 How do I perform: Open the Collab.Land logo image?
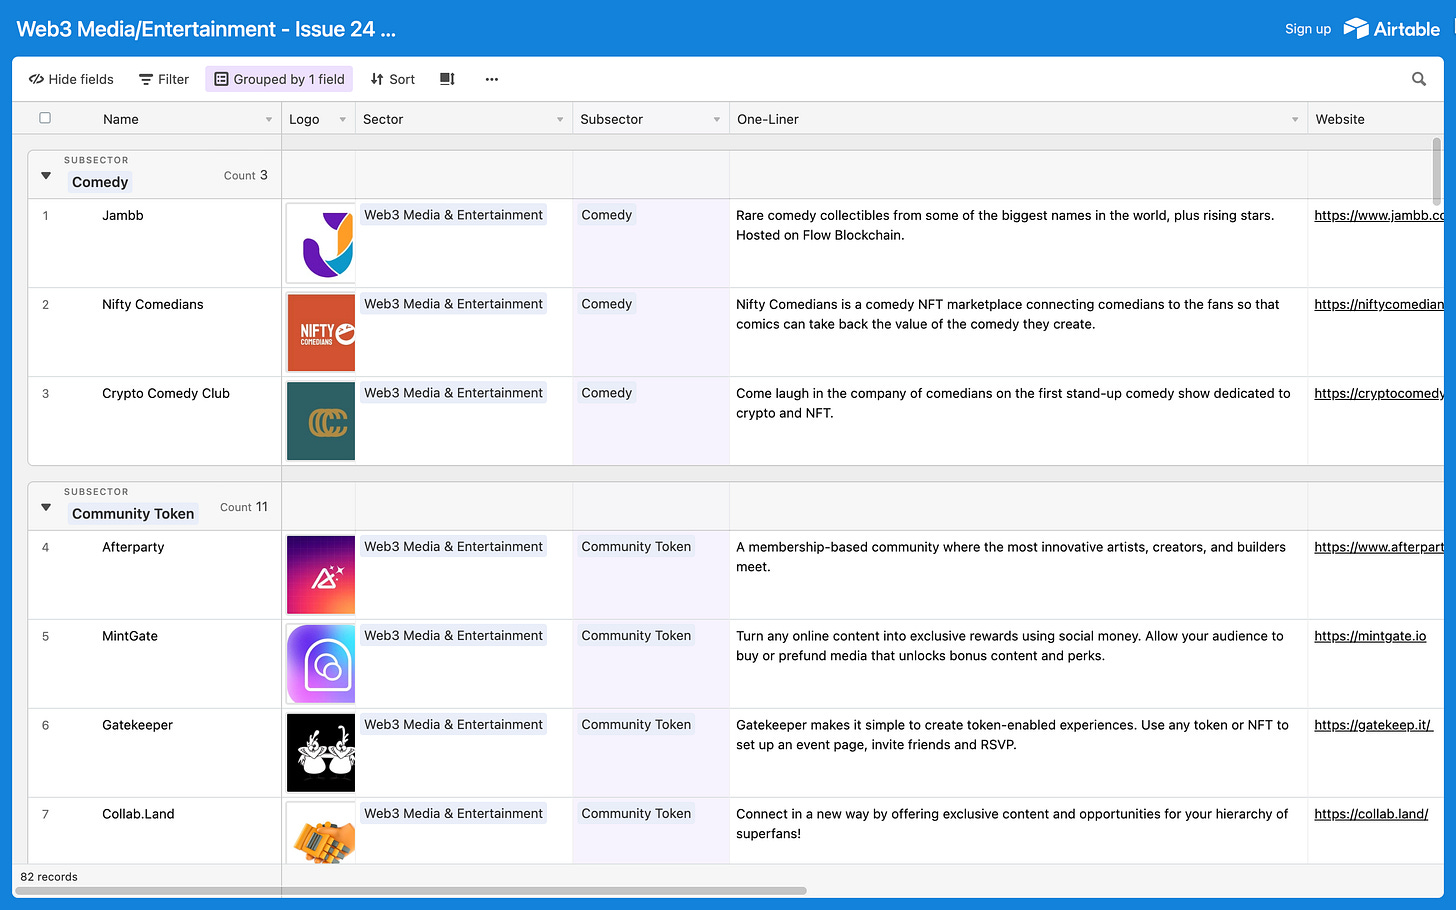321,833
